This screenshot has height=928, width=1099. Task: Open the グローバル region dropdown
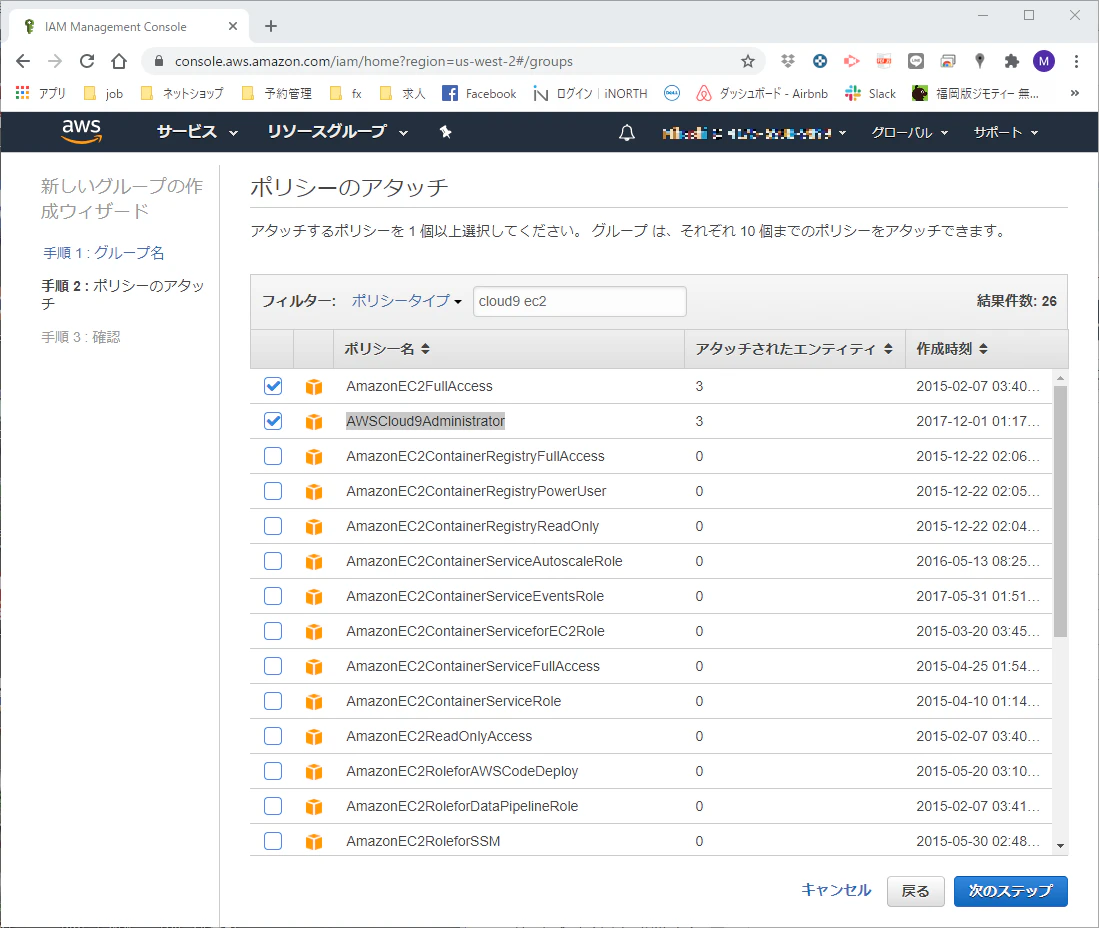[x=910, y=132]
